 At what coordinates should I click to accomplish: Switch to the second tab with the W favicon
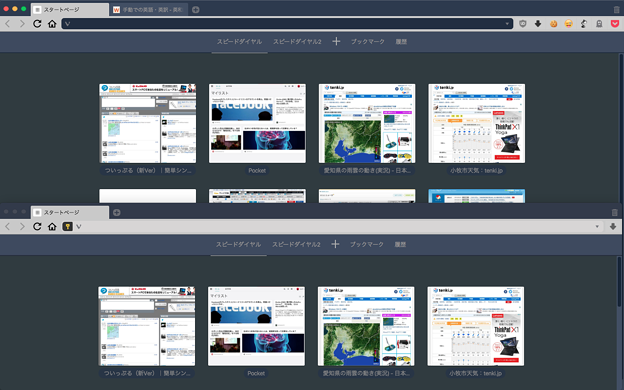coord(148,10)
